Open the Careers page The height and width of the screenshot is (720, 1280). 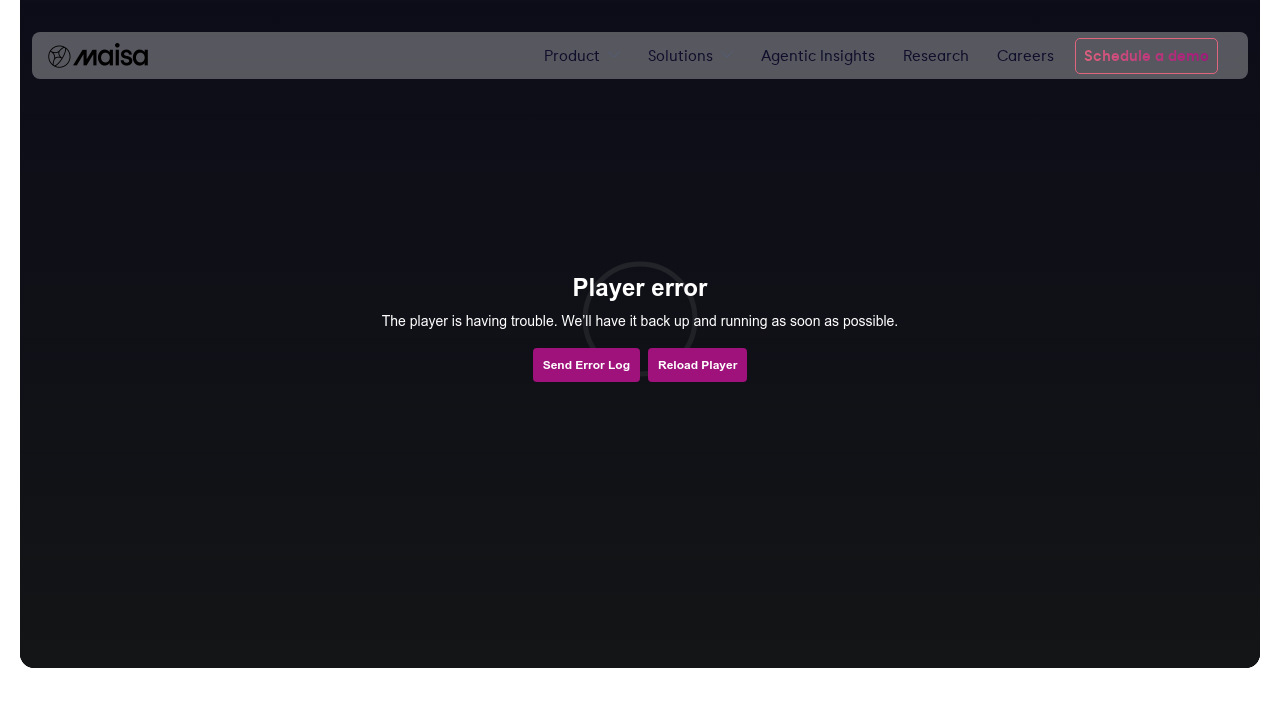(1025, 56)
